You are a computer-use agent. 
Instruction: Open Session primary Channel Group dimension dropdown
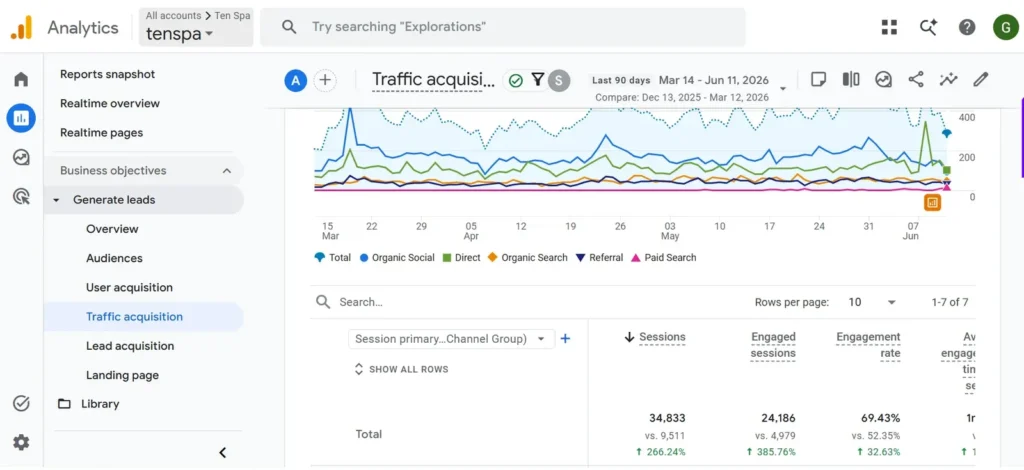tap(451, 339)
